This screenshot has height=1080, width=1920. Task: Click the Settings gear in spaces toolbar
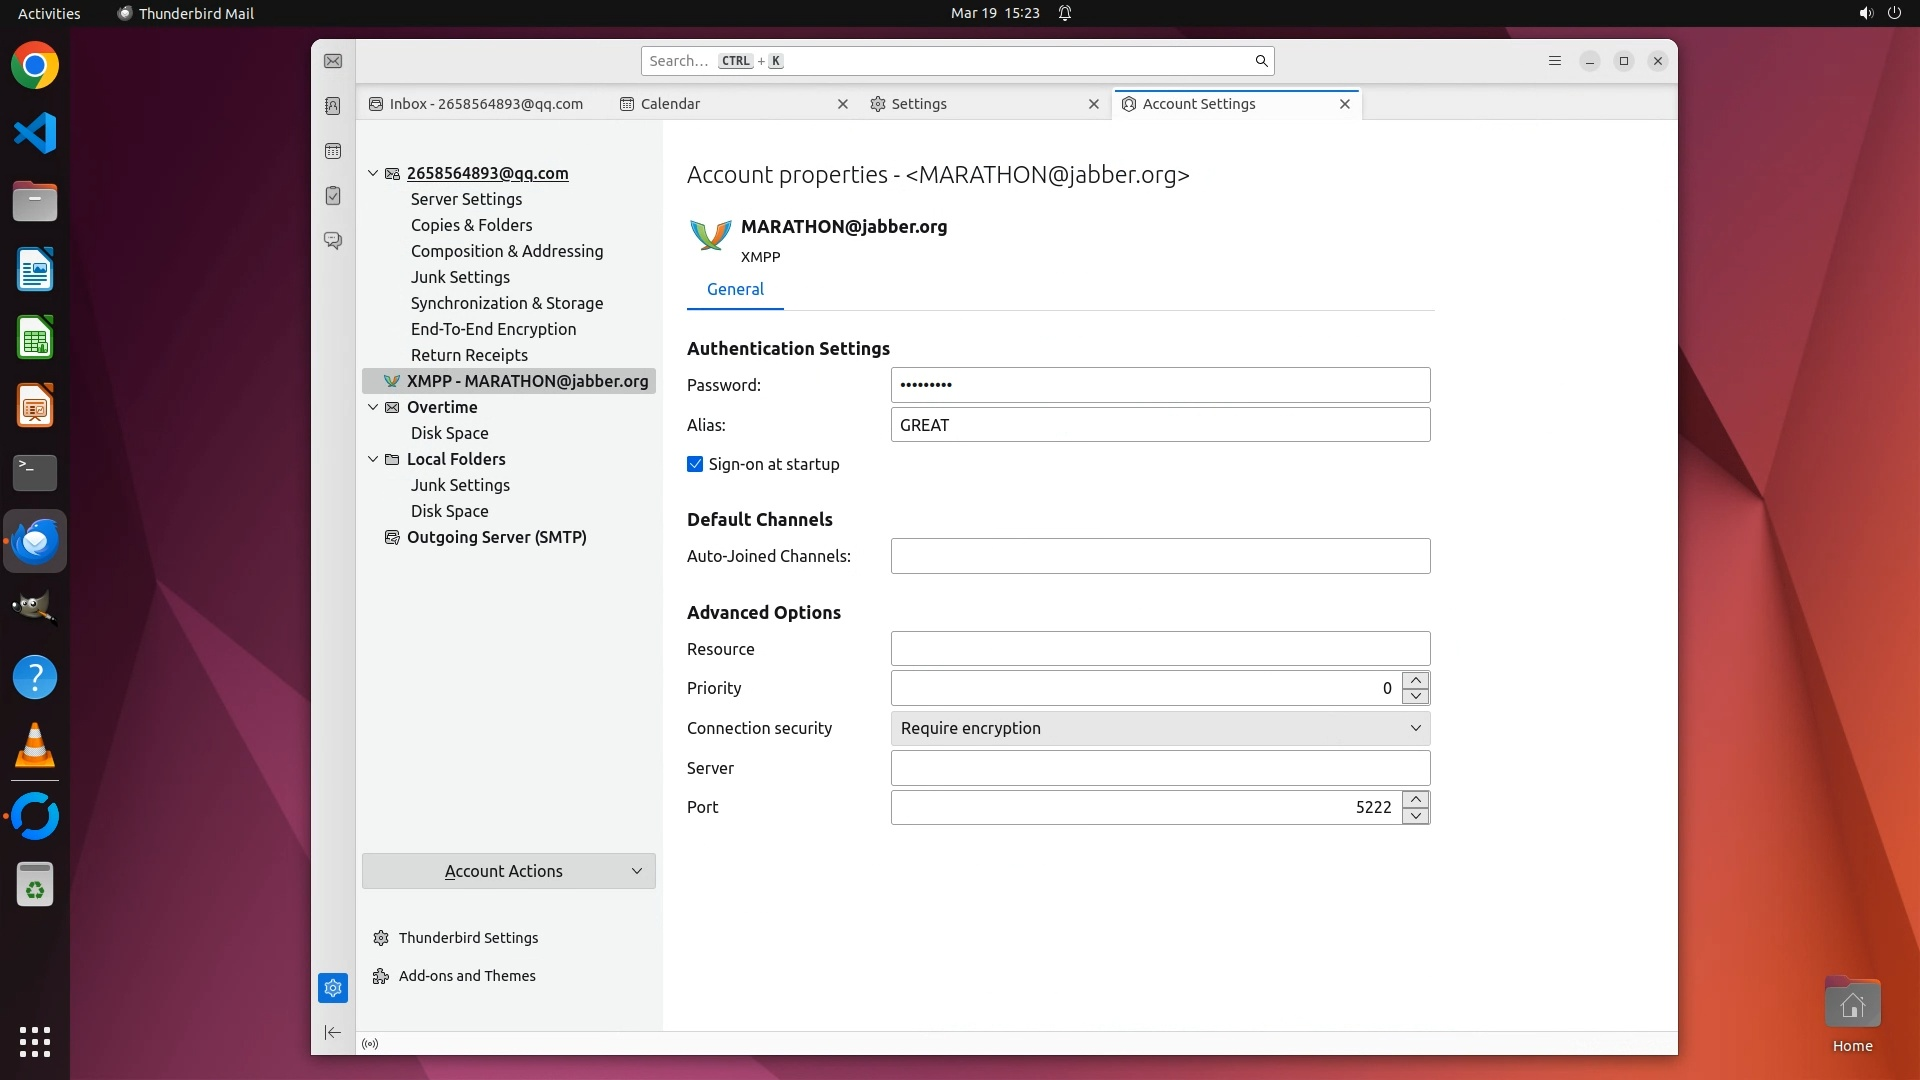coord(333,988)
